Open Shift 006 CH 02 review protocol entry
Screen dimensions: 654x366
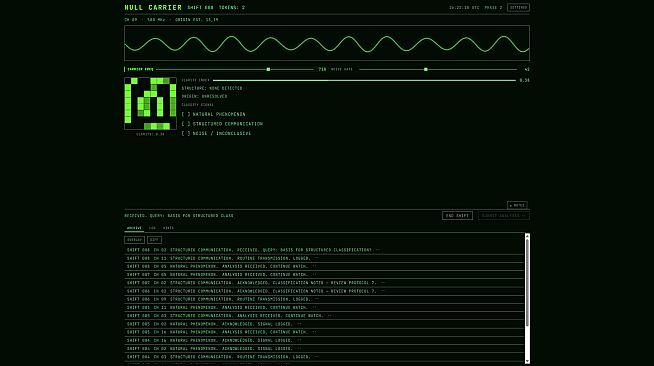[x=324, y=291]
